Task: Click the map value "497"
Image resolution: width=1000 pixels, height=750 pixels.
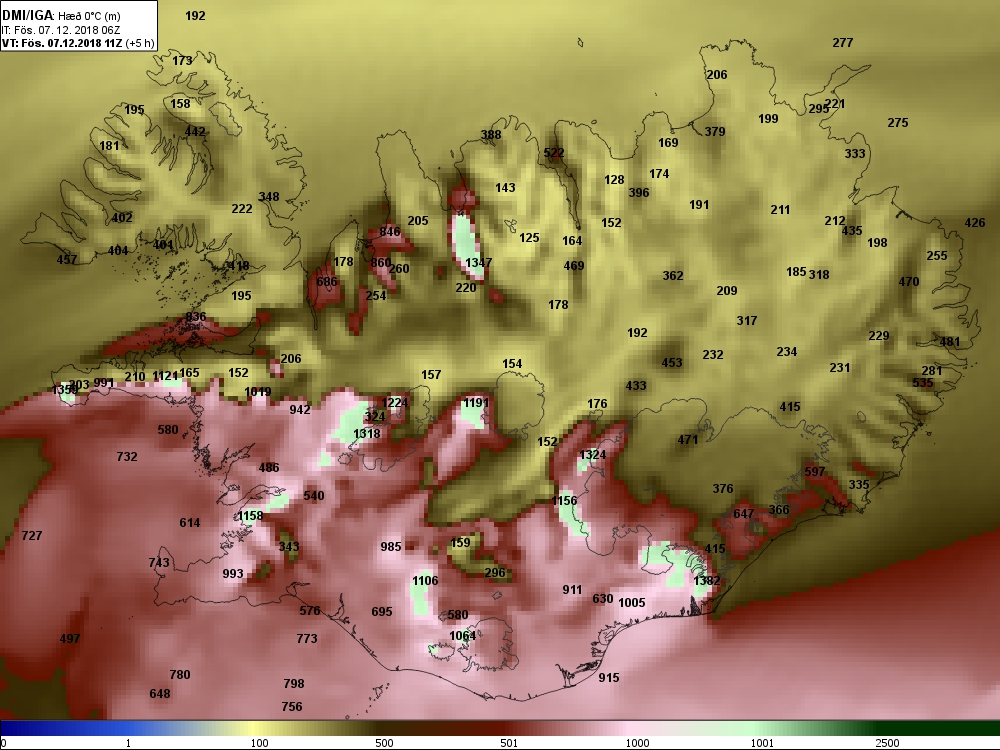Action: (70, 638)
